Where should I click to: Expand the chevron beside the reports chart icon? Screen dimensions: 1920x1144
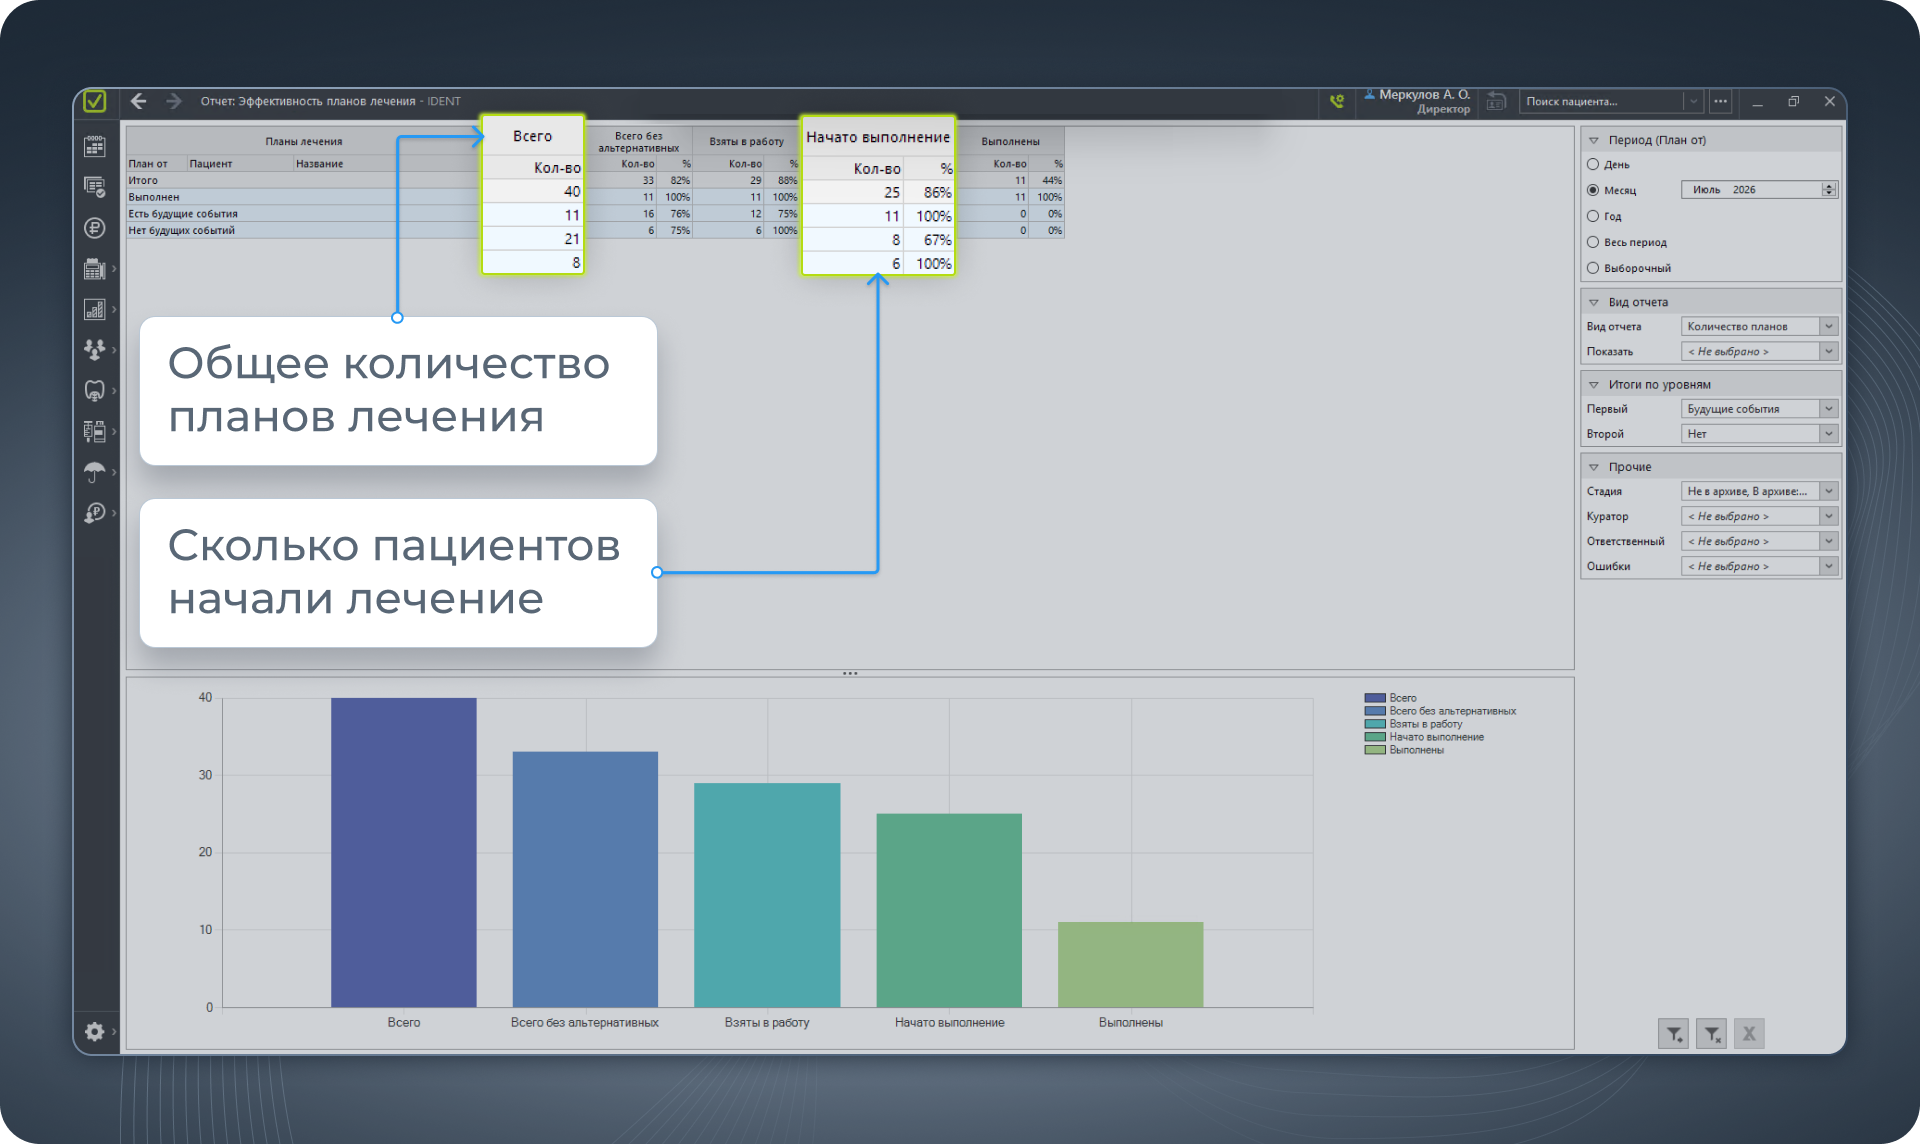pos(114,310)
